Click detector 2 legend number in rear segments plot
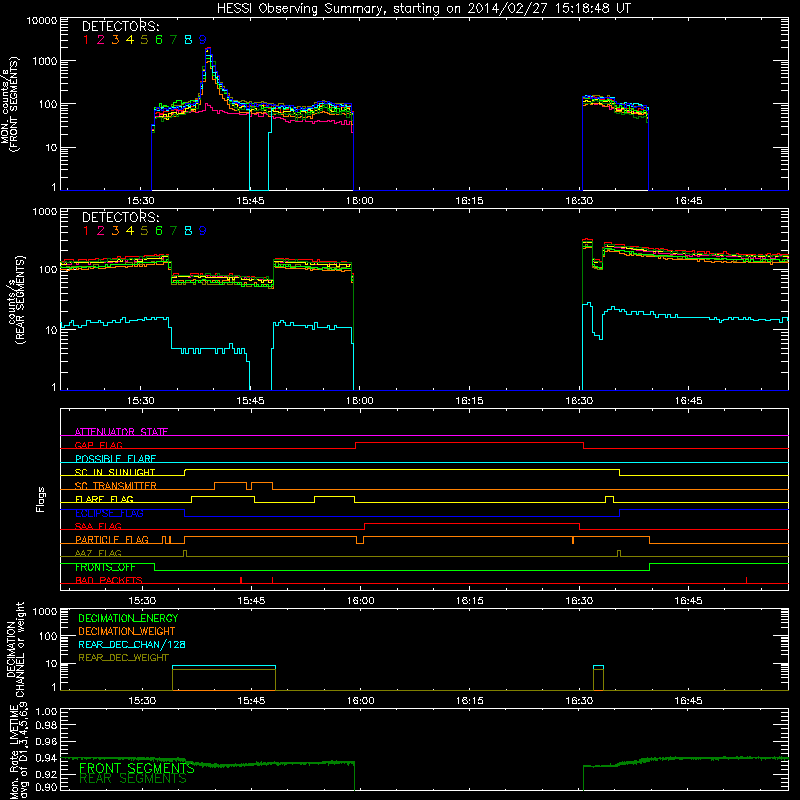The width and height of the screenshot is (800, 800). [x=101, y=231]
